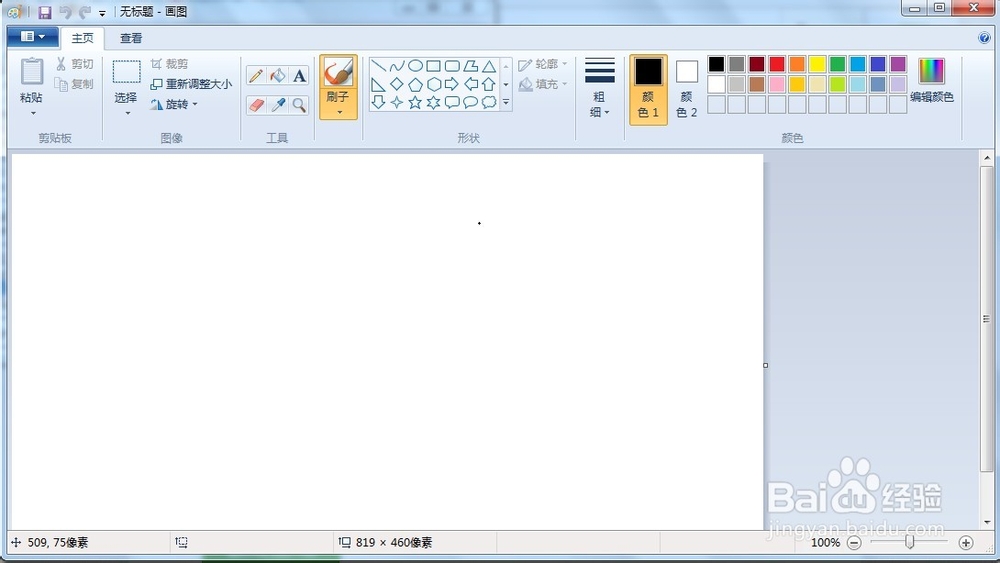1000x563 pixels.
Task: Choose the Oval callout shape
Action: click(x=471, y=102)
